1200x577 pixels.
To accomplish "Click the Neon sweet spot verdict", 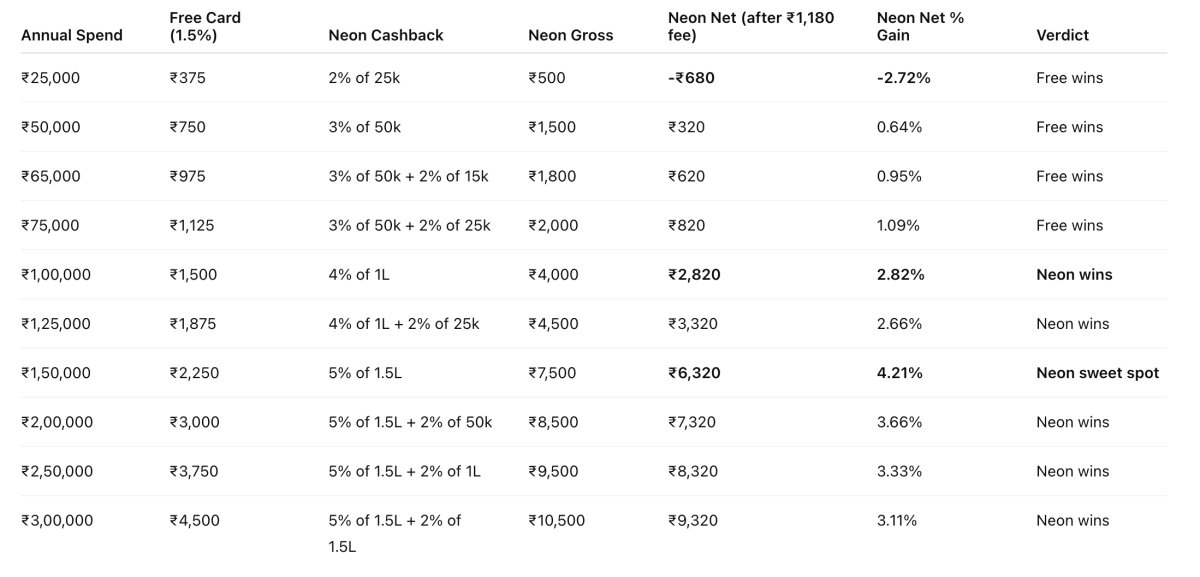I will click(x=1097, y=373).
